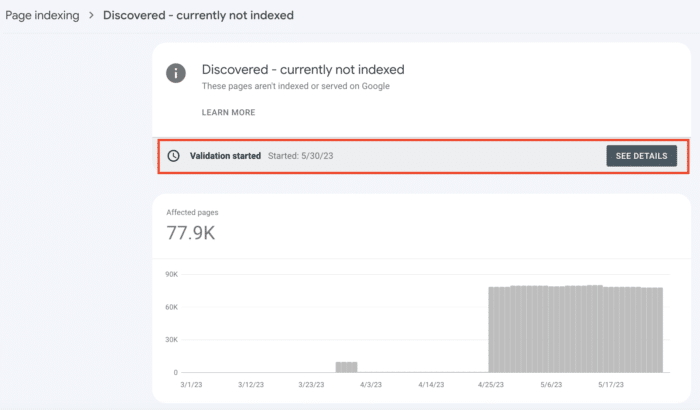Click the chart bar above 4/25/23
This screenshot has height=410, width=700.
click(x=492, y=330)
